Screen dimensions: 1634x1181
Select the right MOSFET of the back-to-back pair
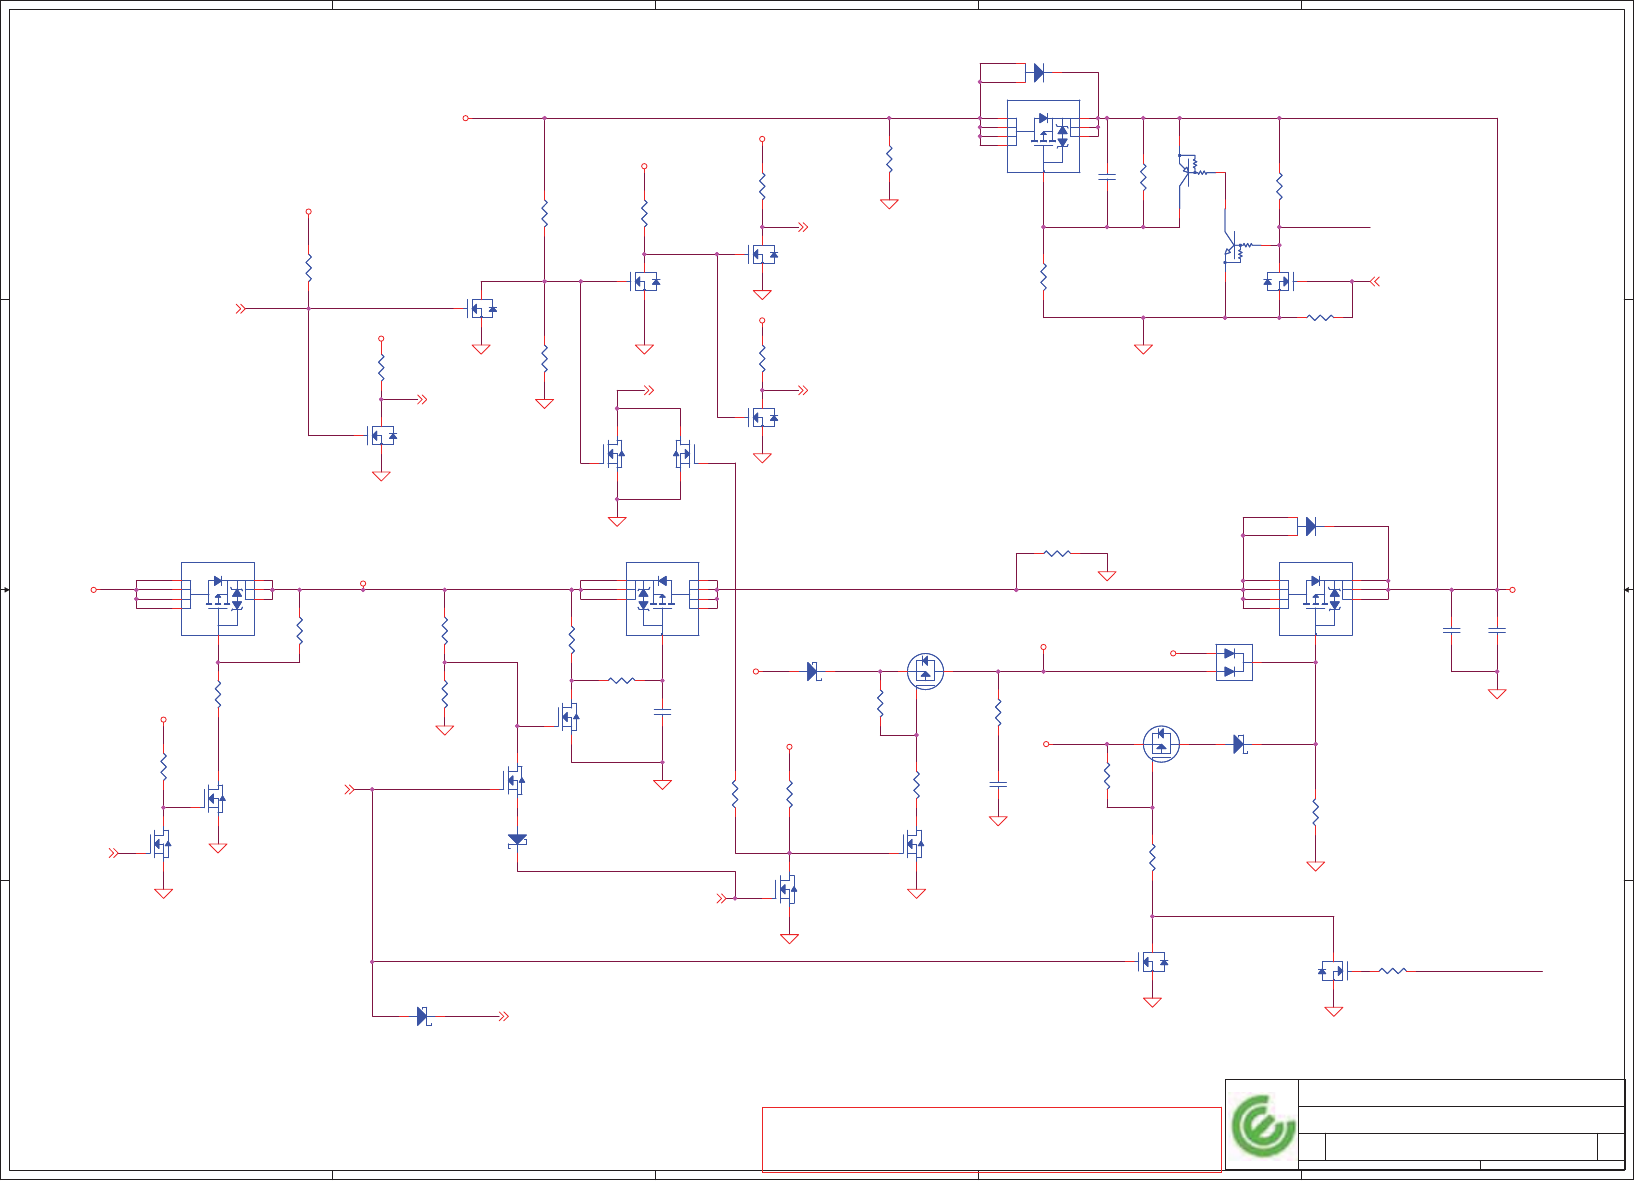(684, 454)
